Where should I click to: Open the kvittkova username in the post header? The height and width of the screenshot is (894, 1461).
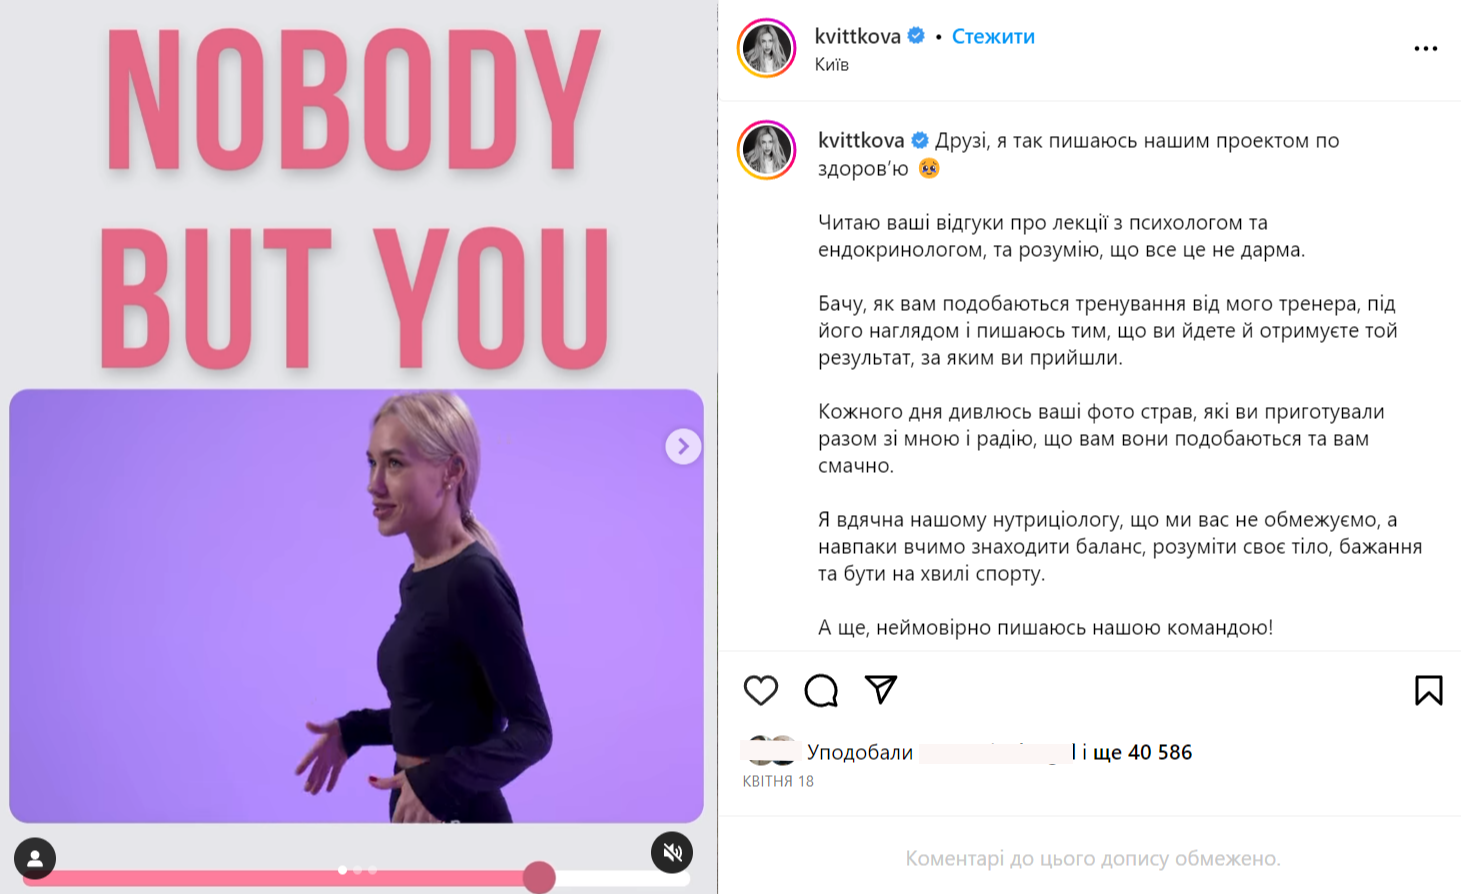coord(858,36)
